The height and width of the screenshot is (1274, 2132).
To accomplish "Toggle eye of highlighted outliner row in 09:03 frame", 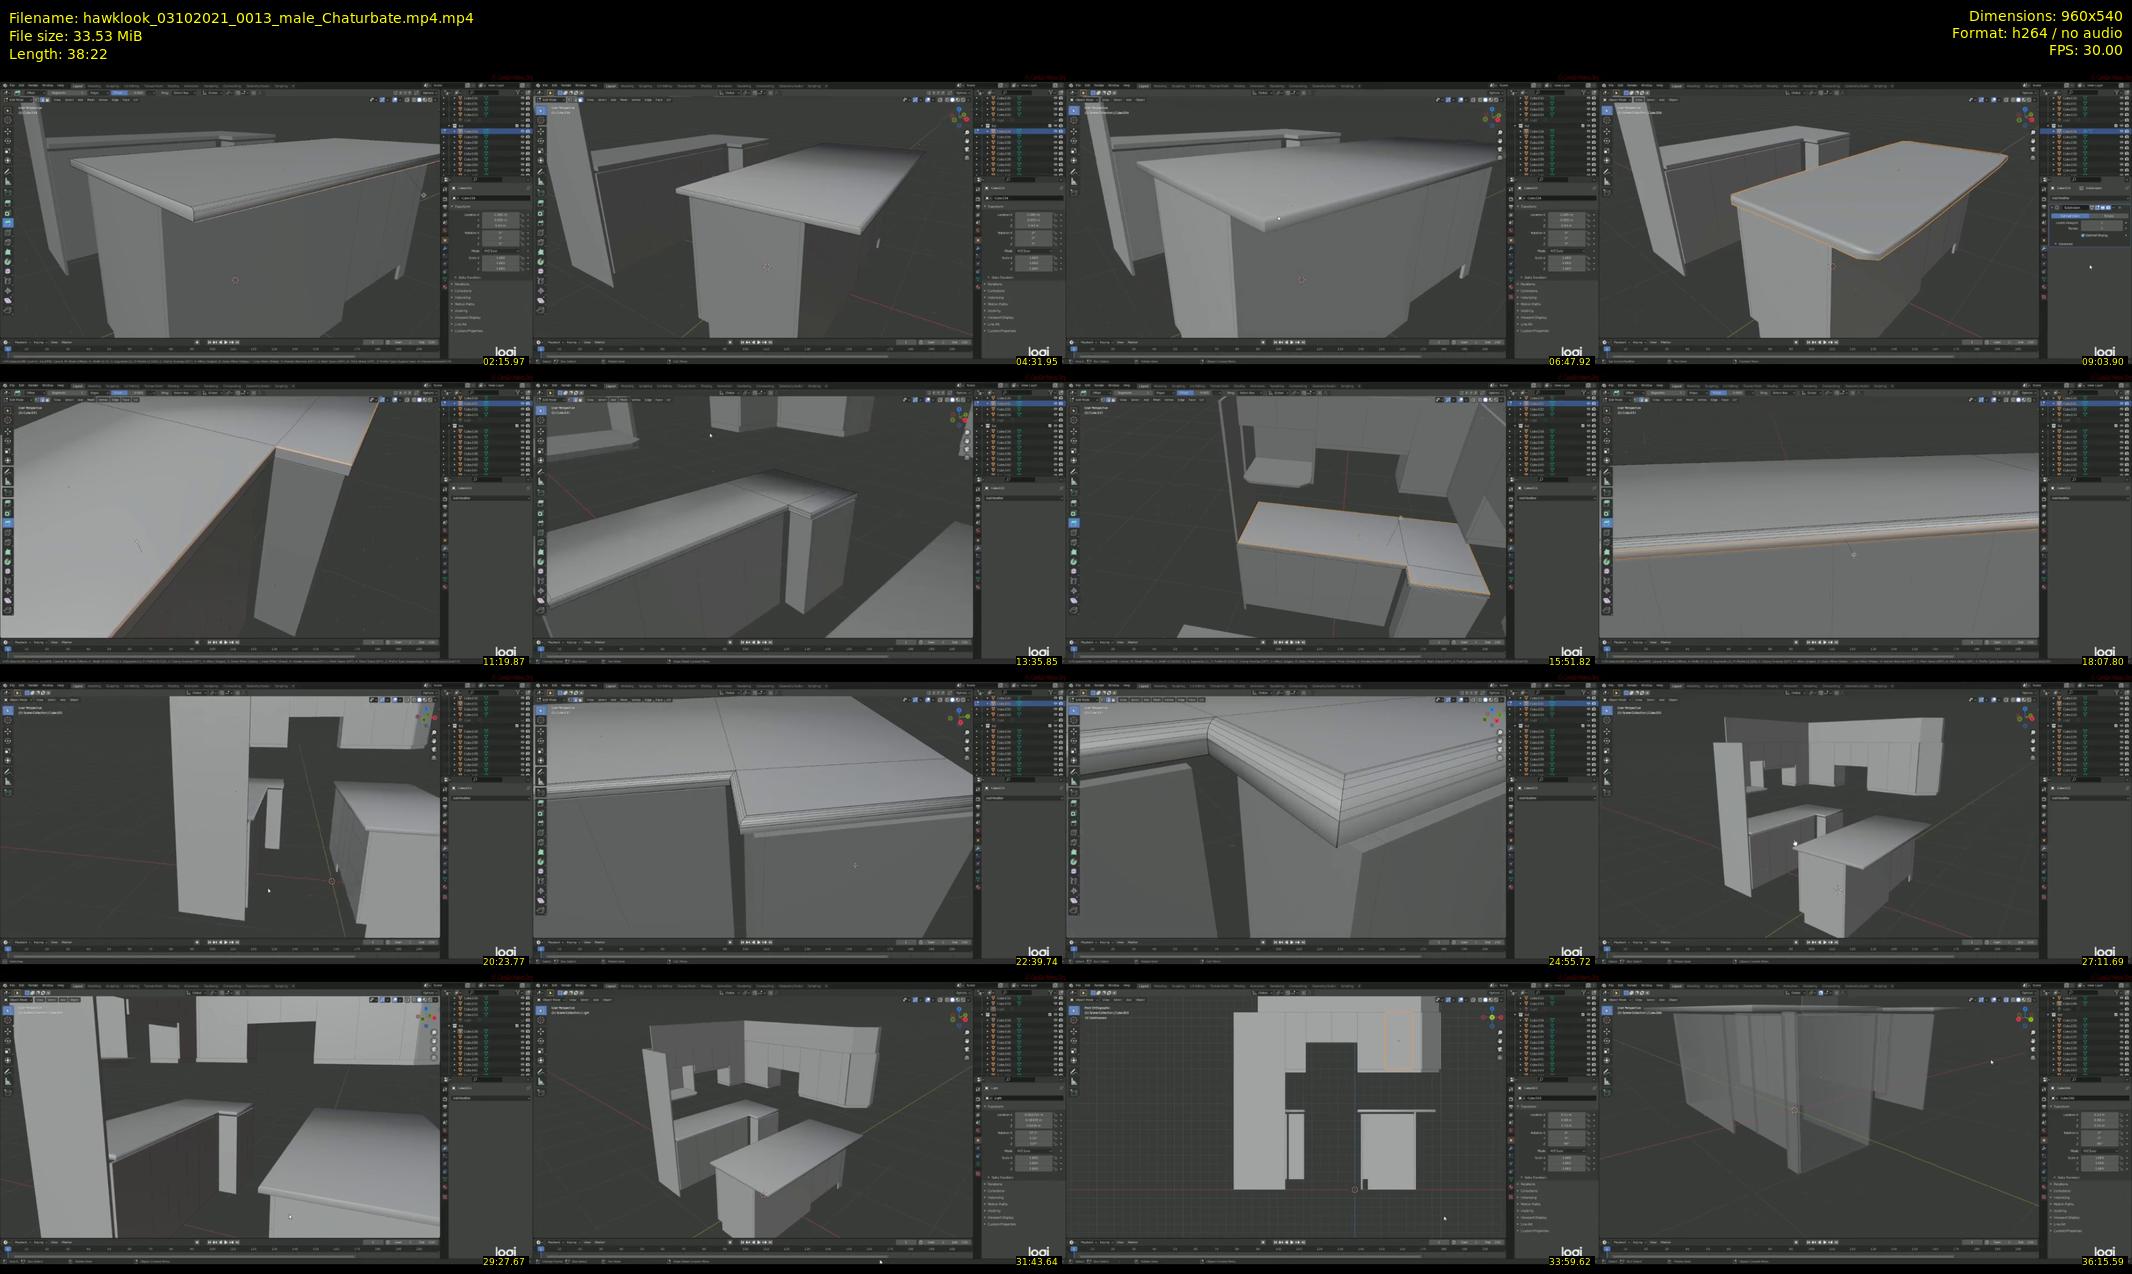I will pyautogui.click(x=2121, y=131).
